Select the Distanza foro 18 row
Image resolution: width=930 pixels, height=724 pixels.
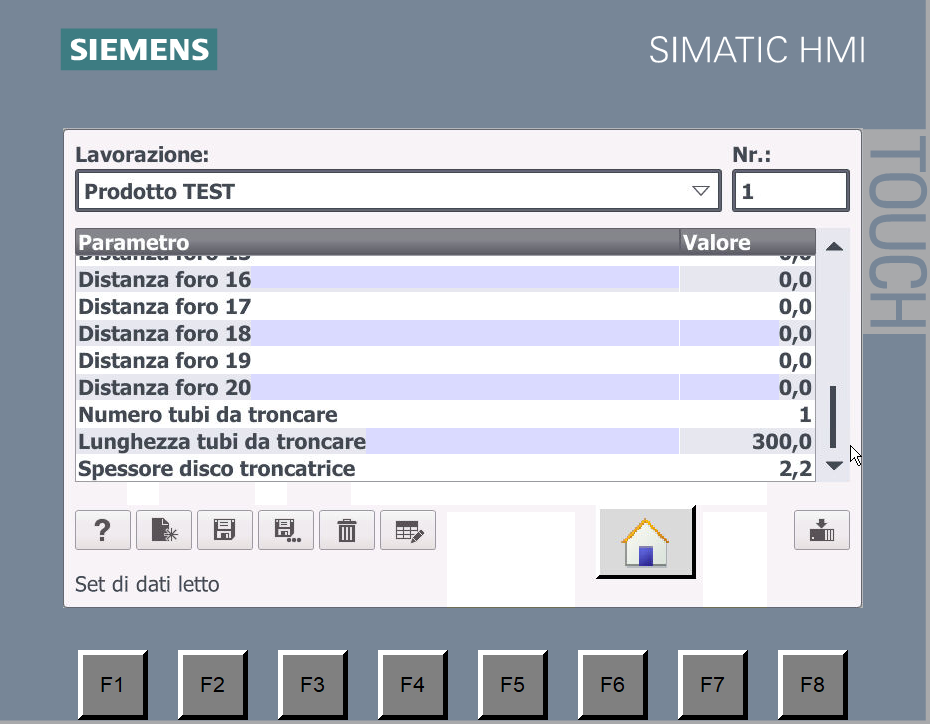445,333
